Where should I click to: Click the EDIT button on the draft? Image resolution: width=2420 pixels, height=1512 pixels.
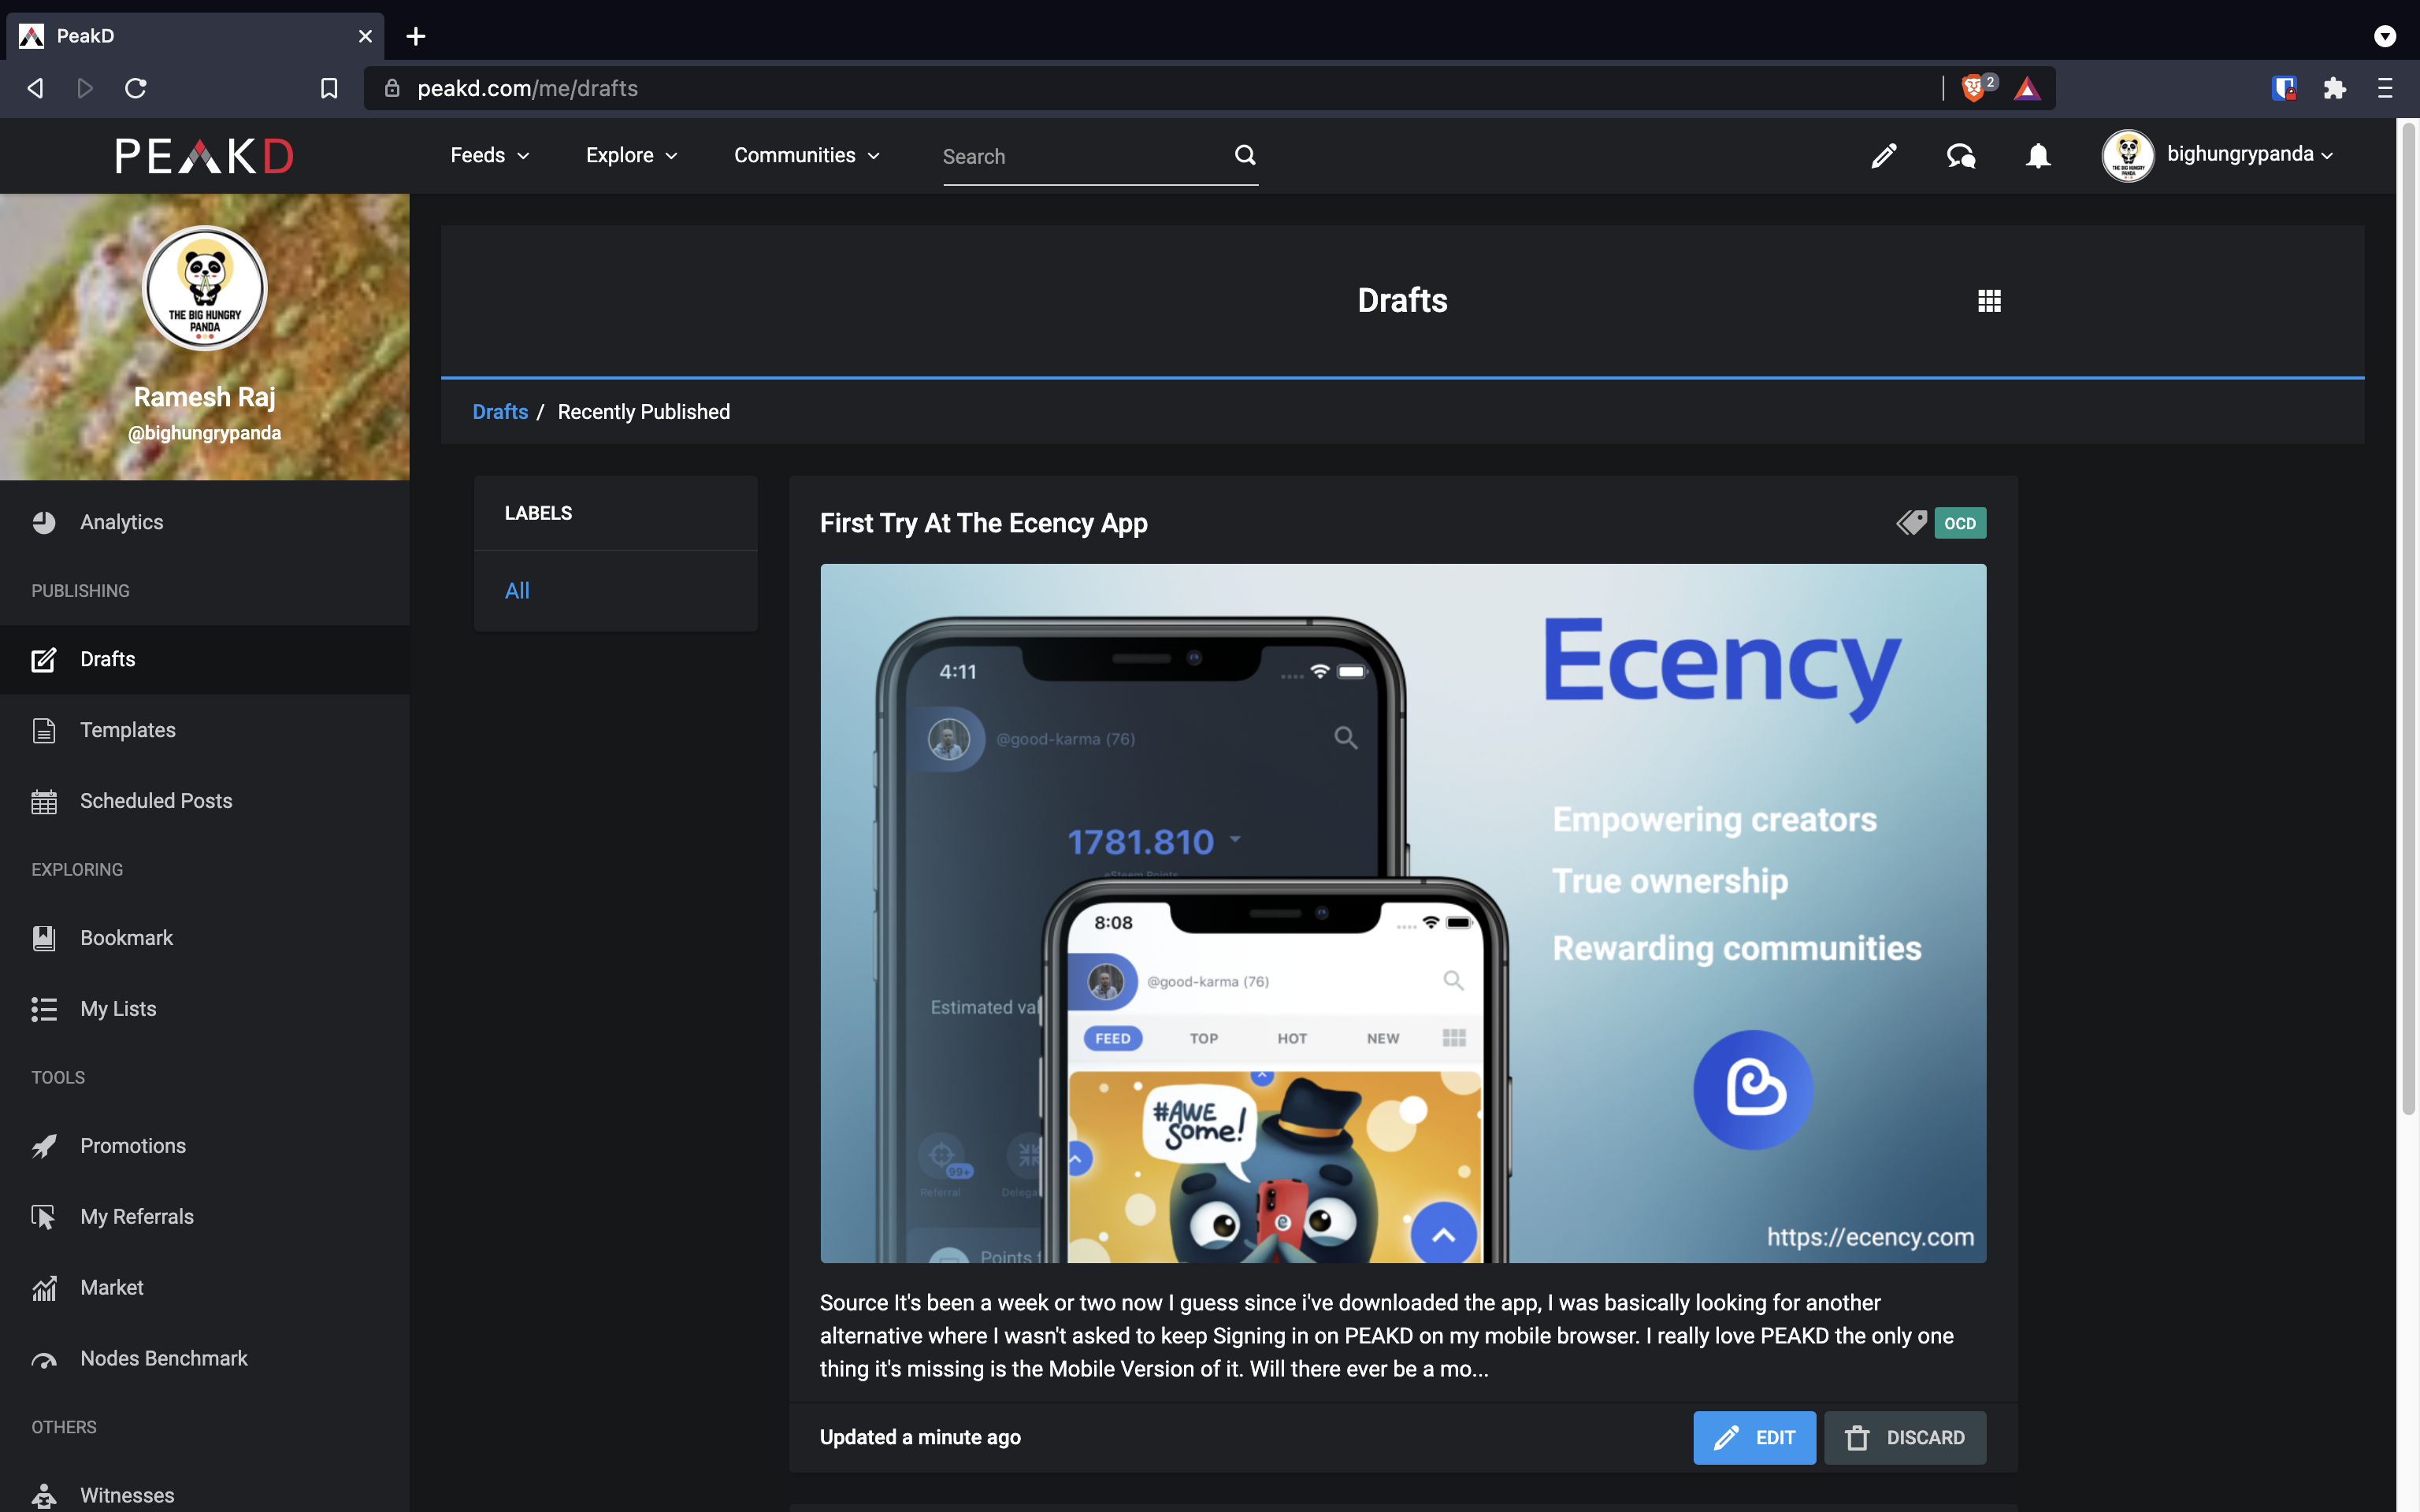click(x=1754, y=1438)
